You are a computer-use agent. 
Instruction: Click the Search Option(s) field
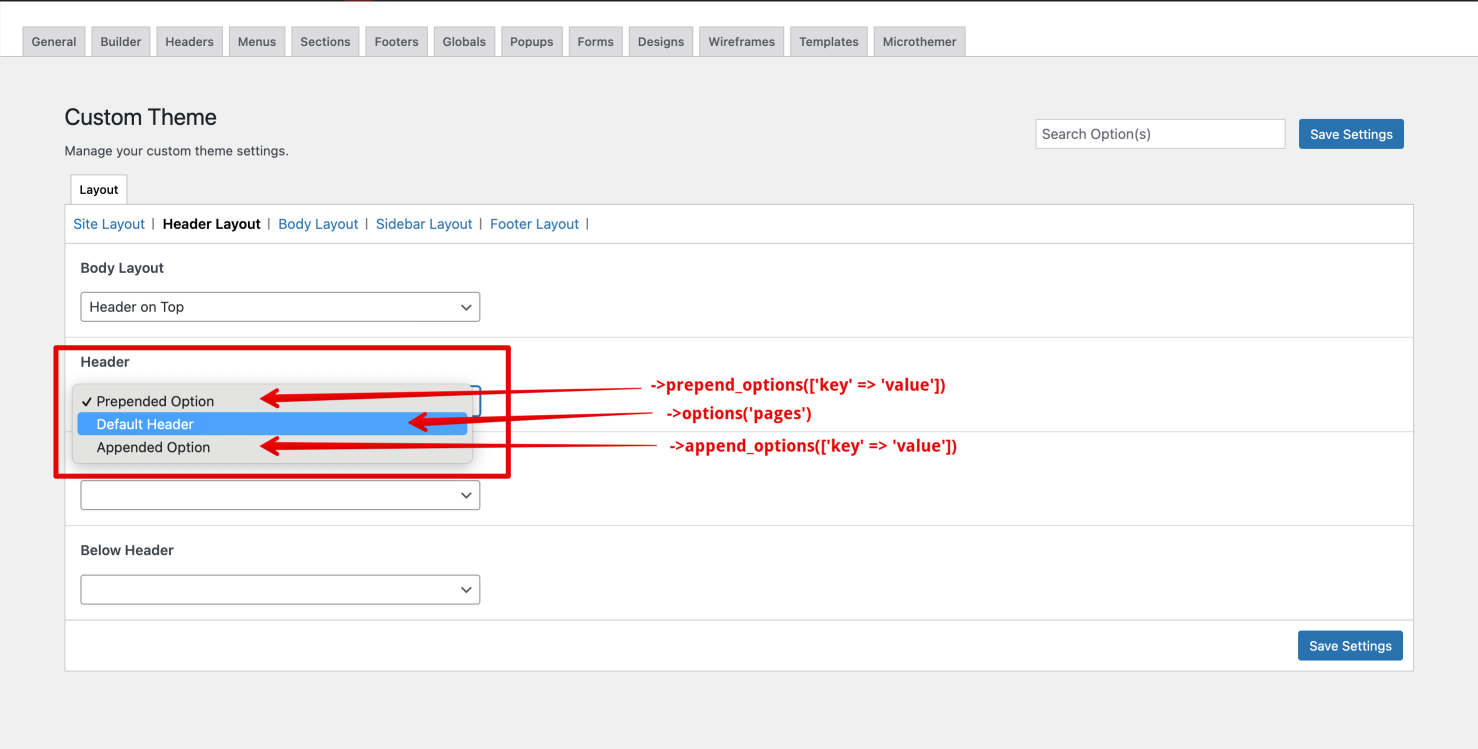pos(1159,133)
